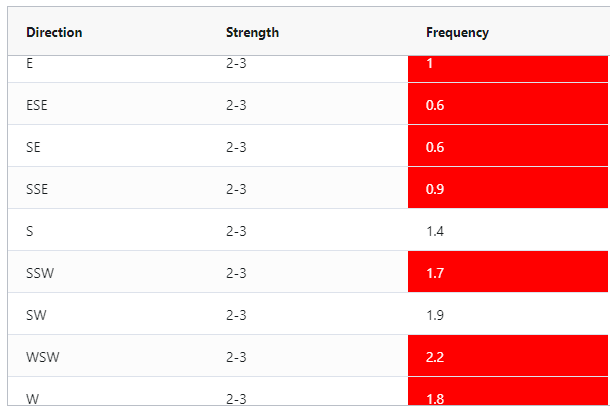Screen dimensions: 610x413
Task: Select the SSE direction cell
Action: tap(37, 189)
